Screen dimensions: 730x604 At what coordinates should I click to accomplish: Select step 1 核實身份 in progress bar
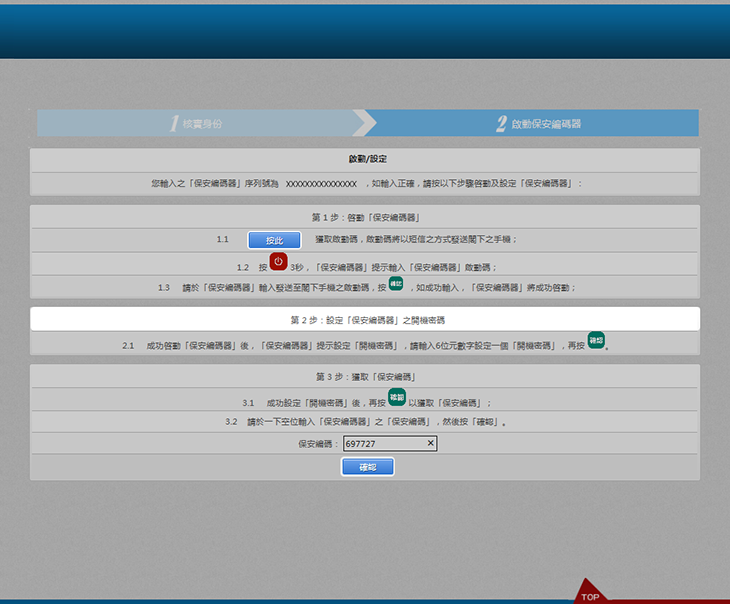[x=200, y=123]
